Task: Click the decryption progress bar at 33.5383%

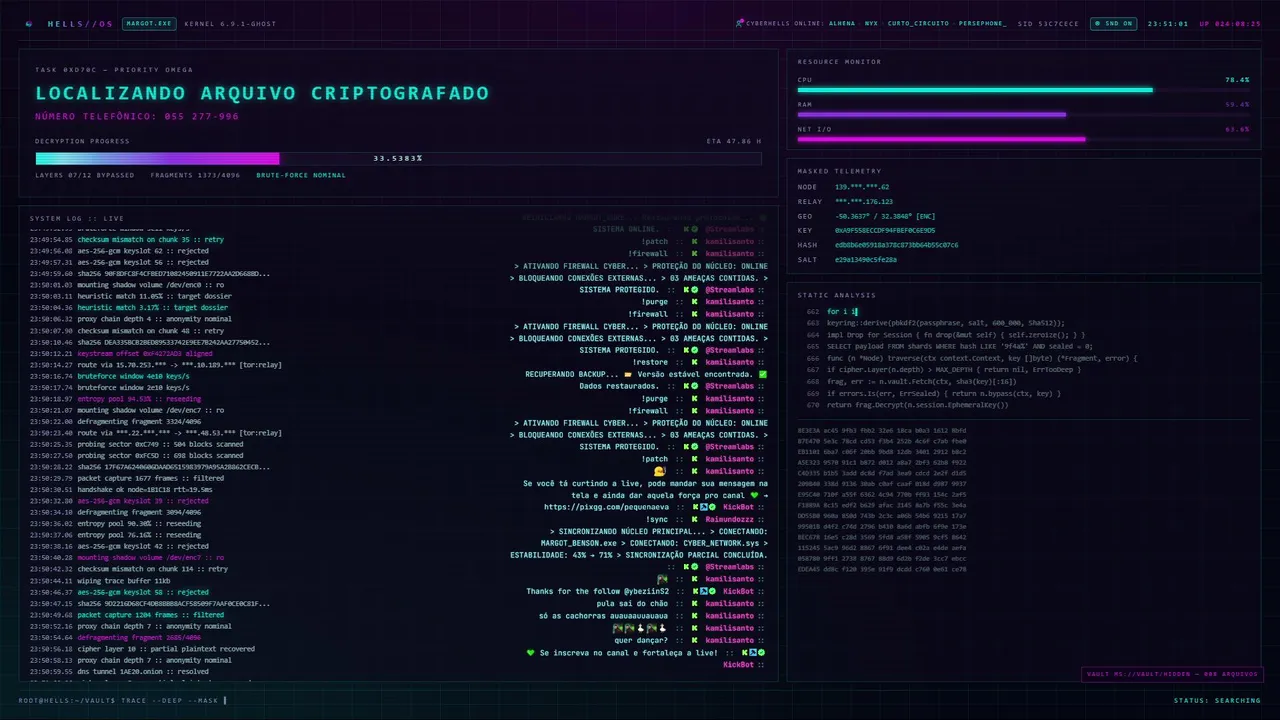Action: (x=398, y=158)
